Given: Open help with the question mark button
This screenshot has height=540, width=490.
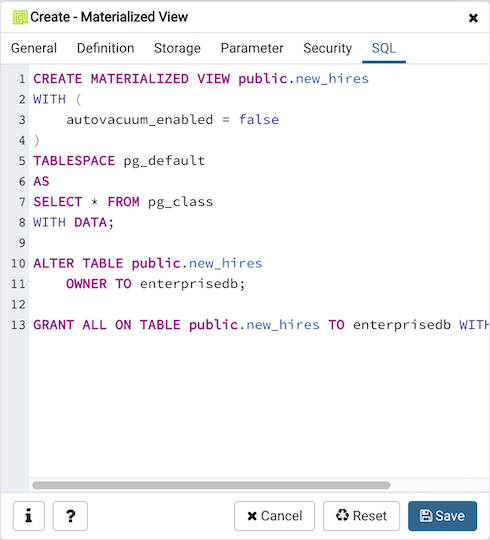Looking at the screenshot, I should coord(70,516).
